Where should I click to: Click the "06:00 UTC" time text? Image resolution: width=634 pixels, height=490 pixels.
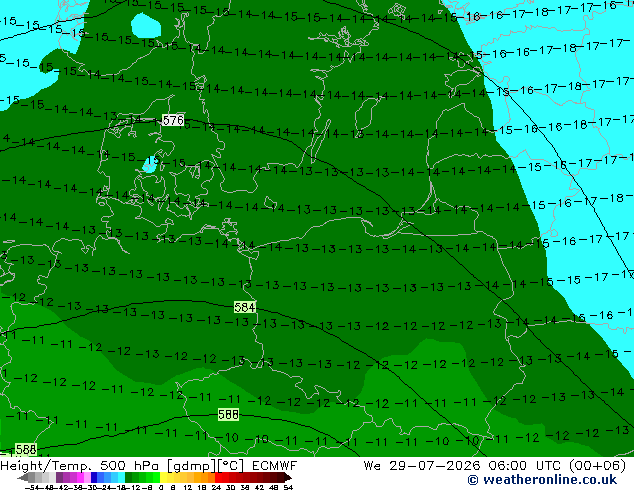(x=526, y=466)
